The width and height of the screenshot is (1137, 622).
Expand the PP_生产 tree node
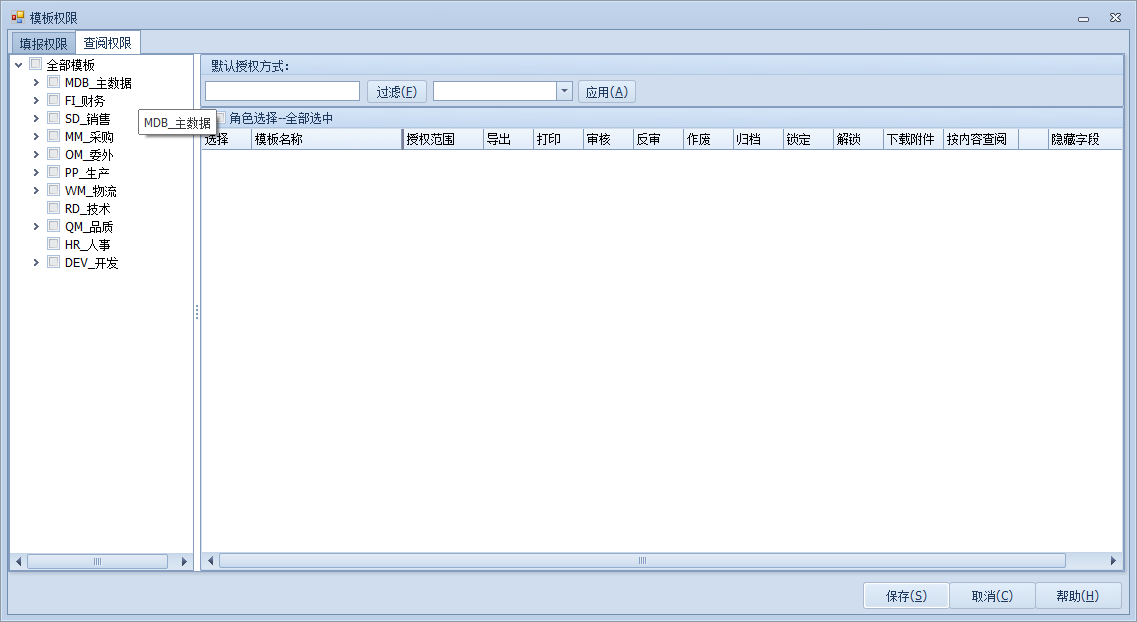pyautogui.click(x=37, y=173)
